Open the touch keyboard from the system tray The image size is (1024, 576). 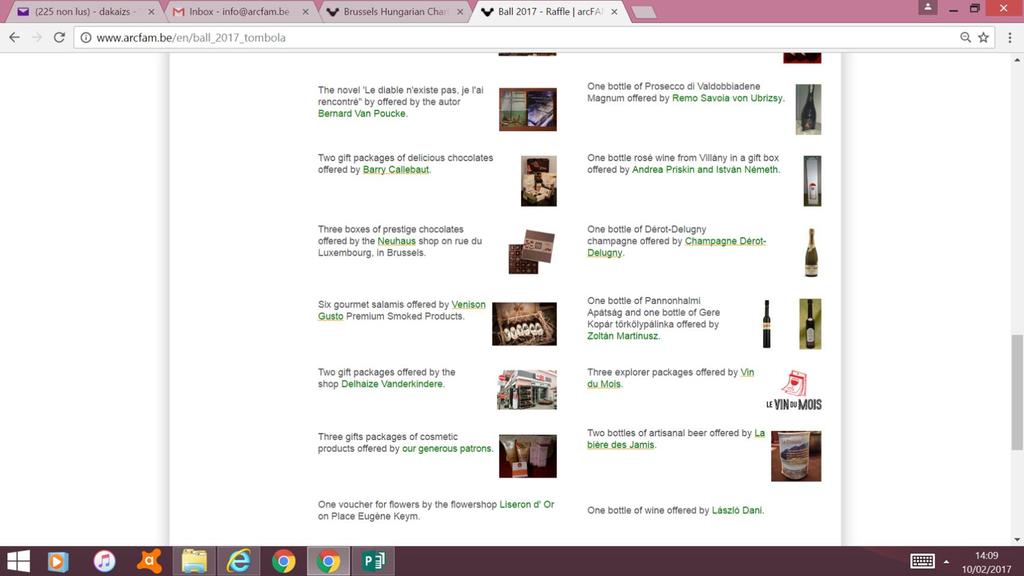(x=922, y=561)
